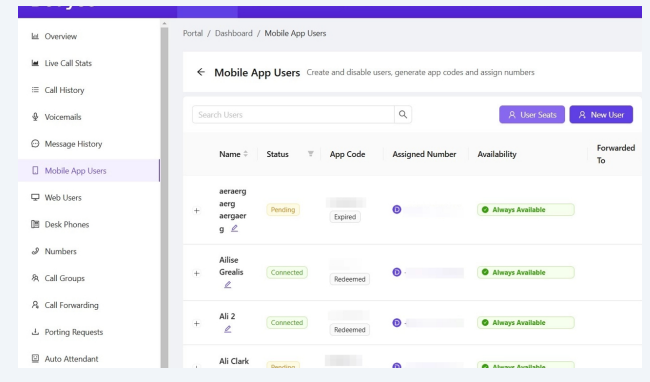
Task: Click the Ali Clark user name
Action: pyautogui.click(x=234, y=361)
